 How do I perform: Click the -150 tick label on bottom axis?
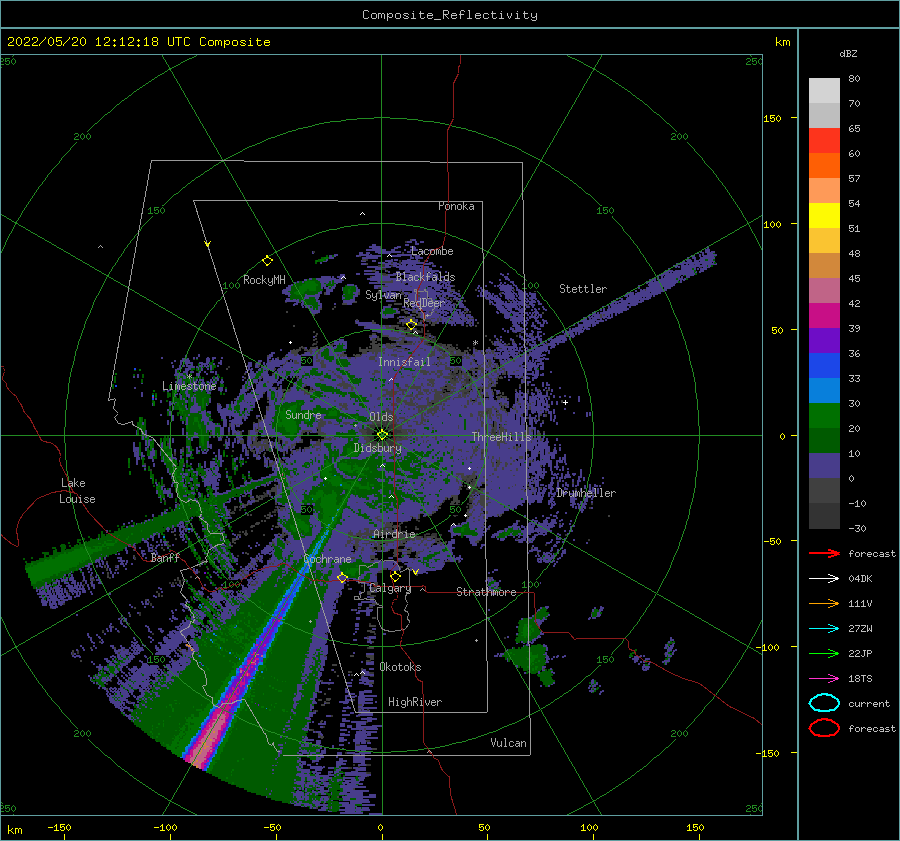pyautogui.click(x=59, y=827)
